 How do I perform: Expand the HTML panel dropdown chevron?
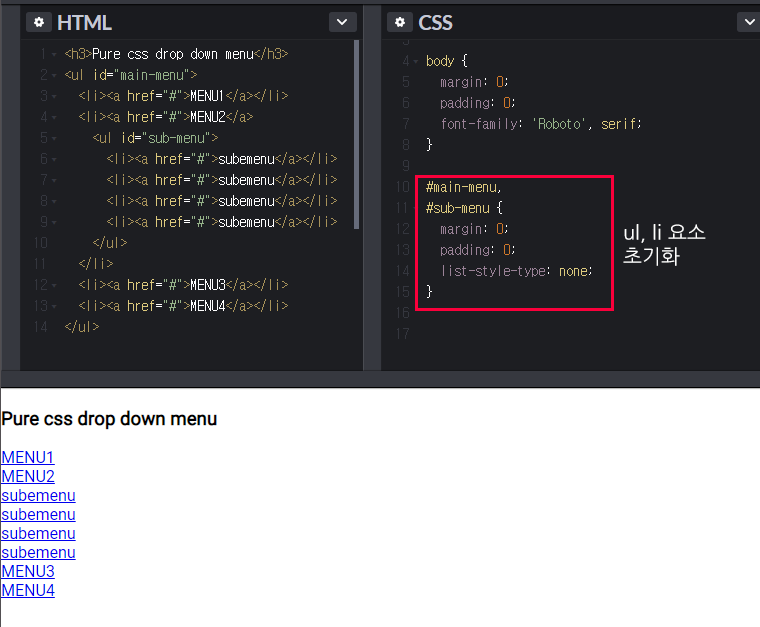pos(342,22)
